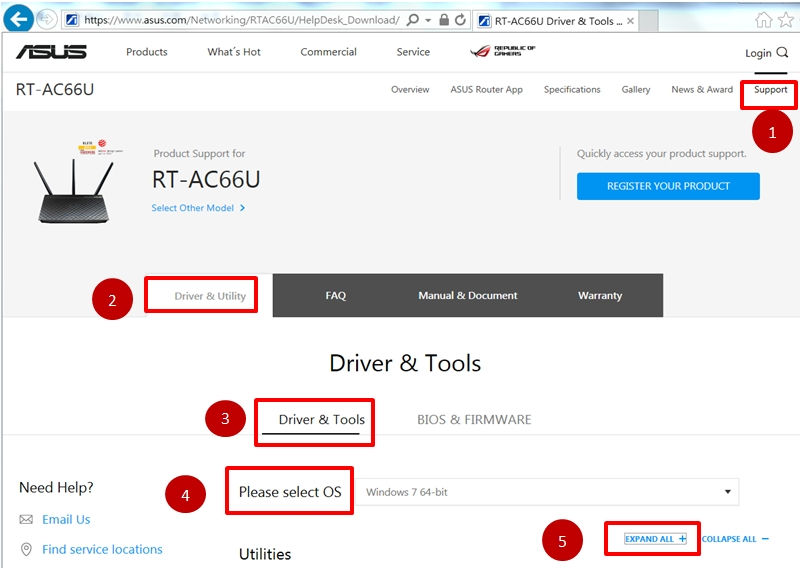This screenshot has height=587, width=800.
Task: Click the RT-AC66U product name heading
Action: click(x=206, y=180)
